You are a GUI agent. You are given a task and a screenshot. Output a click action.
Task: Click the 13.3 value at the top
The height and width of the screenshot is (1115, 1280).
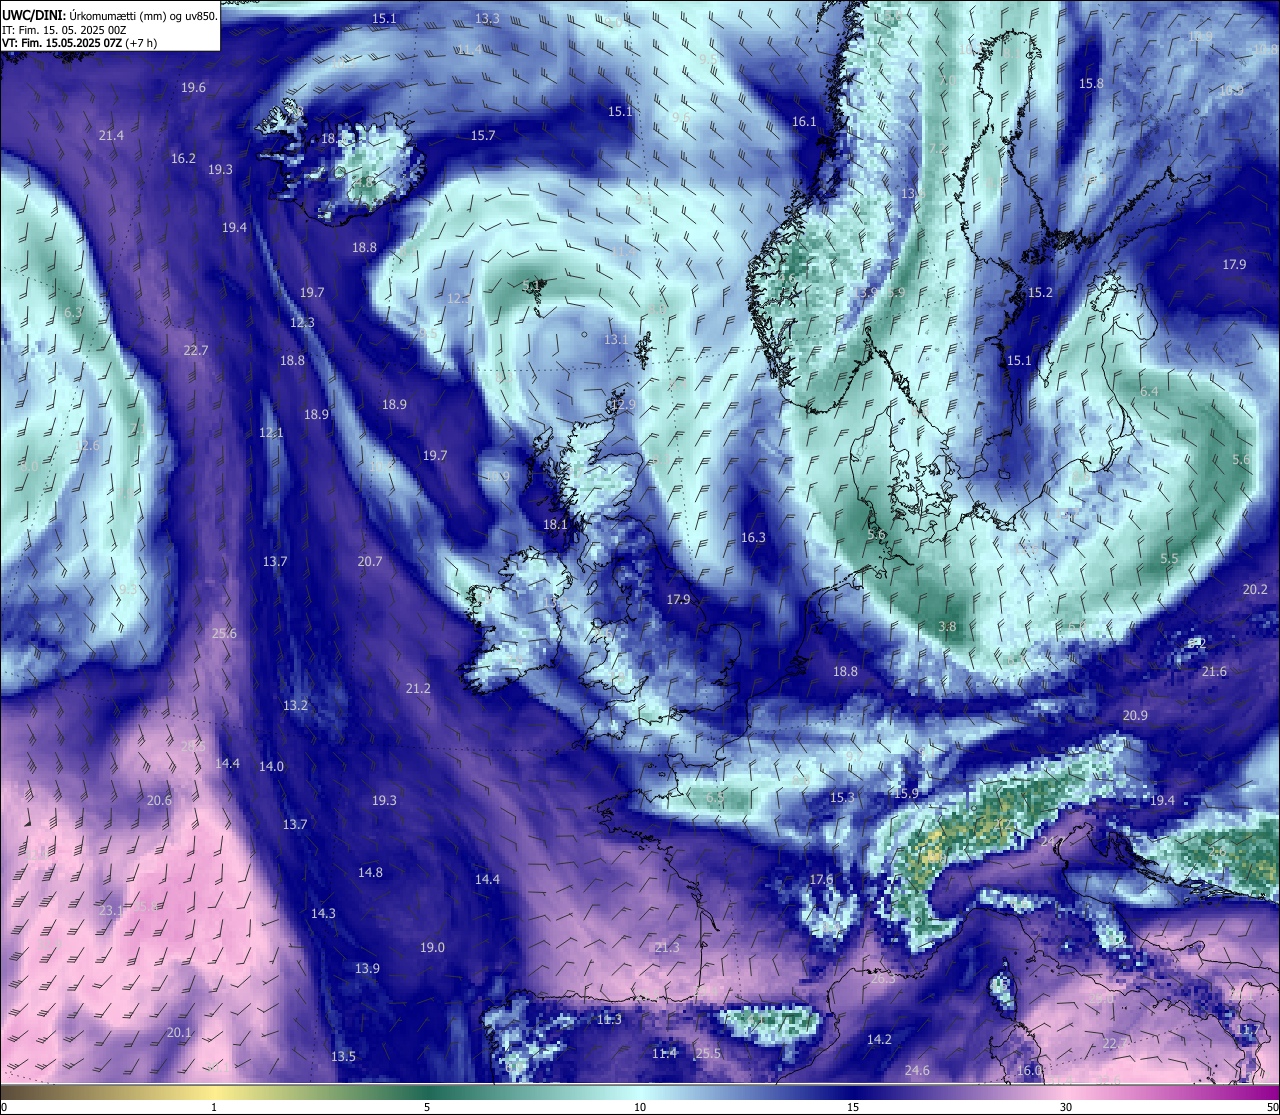tap(487, 19)
